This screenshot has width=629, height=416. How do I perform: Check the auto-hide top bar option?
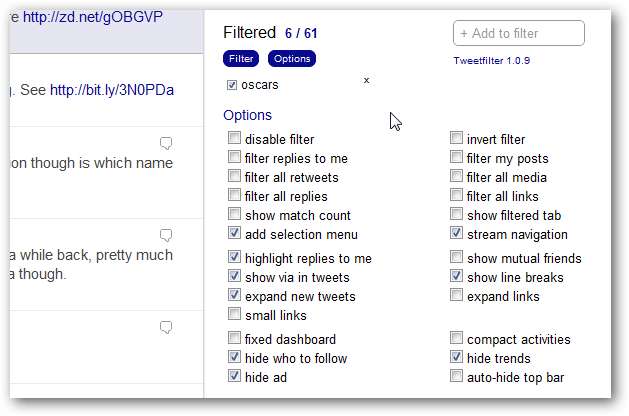tap(456, 377)
